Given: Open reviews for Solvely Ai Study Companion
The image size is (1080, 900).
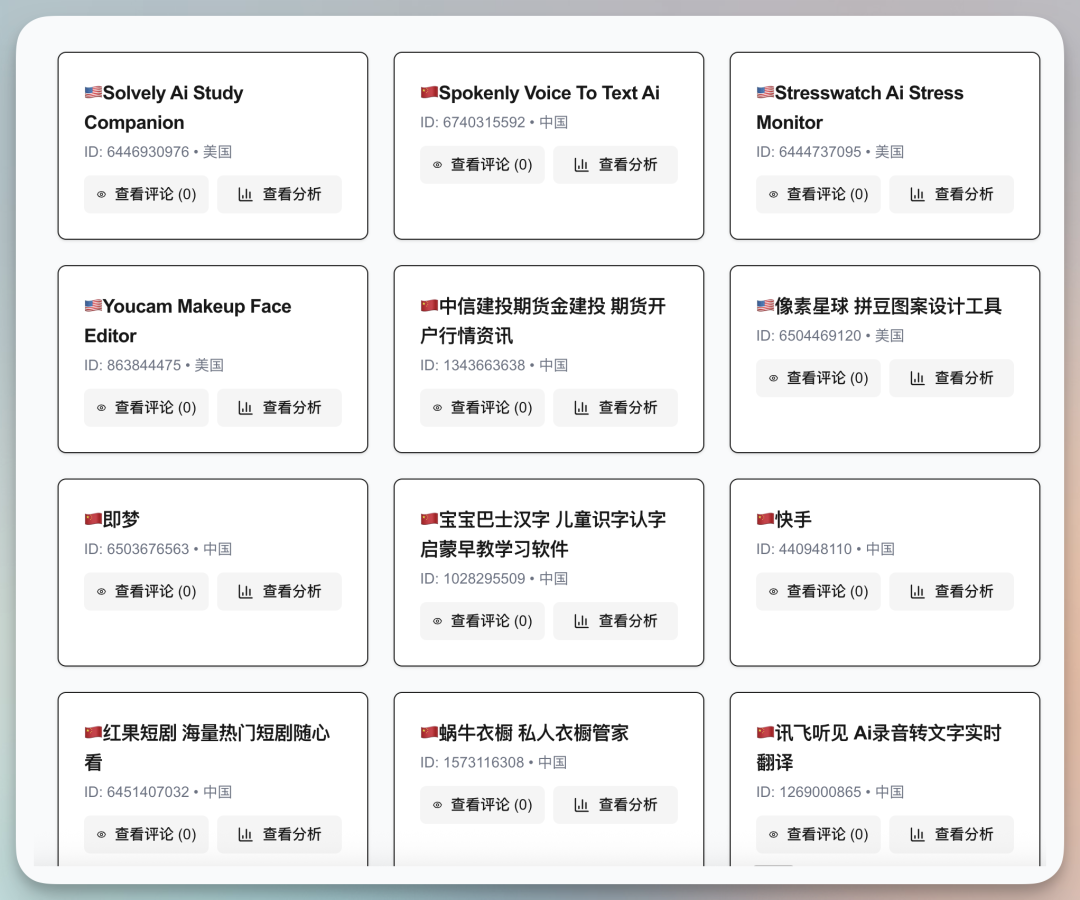Looking at the screenshot, I should point(146,194).
